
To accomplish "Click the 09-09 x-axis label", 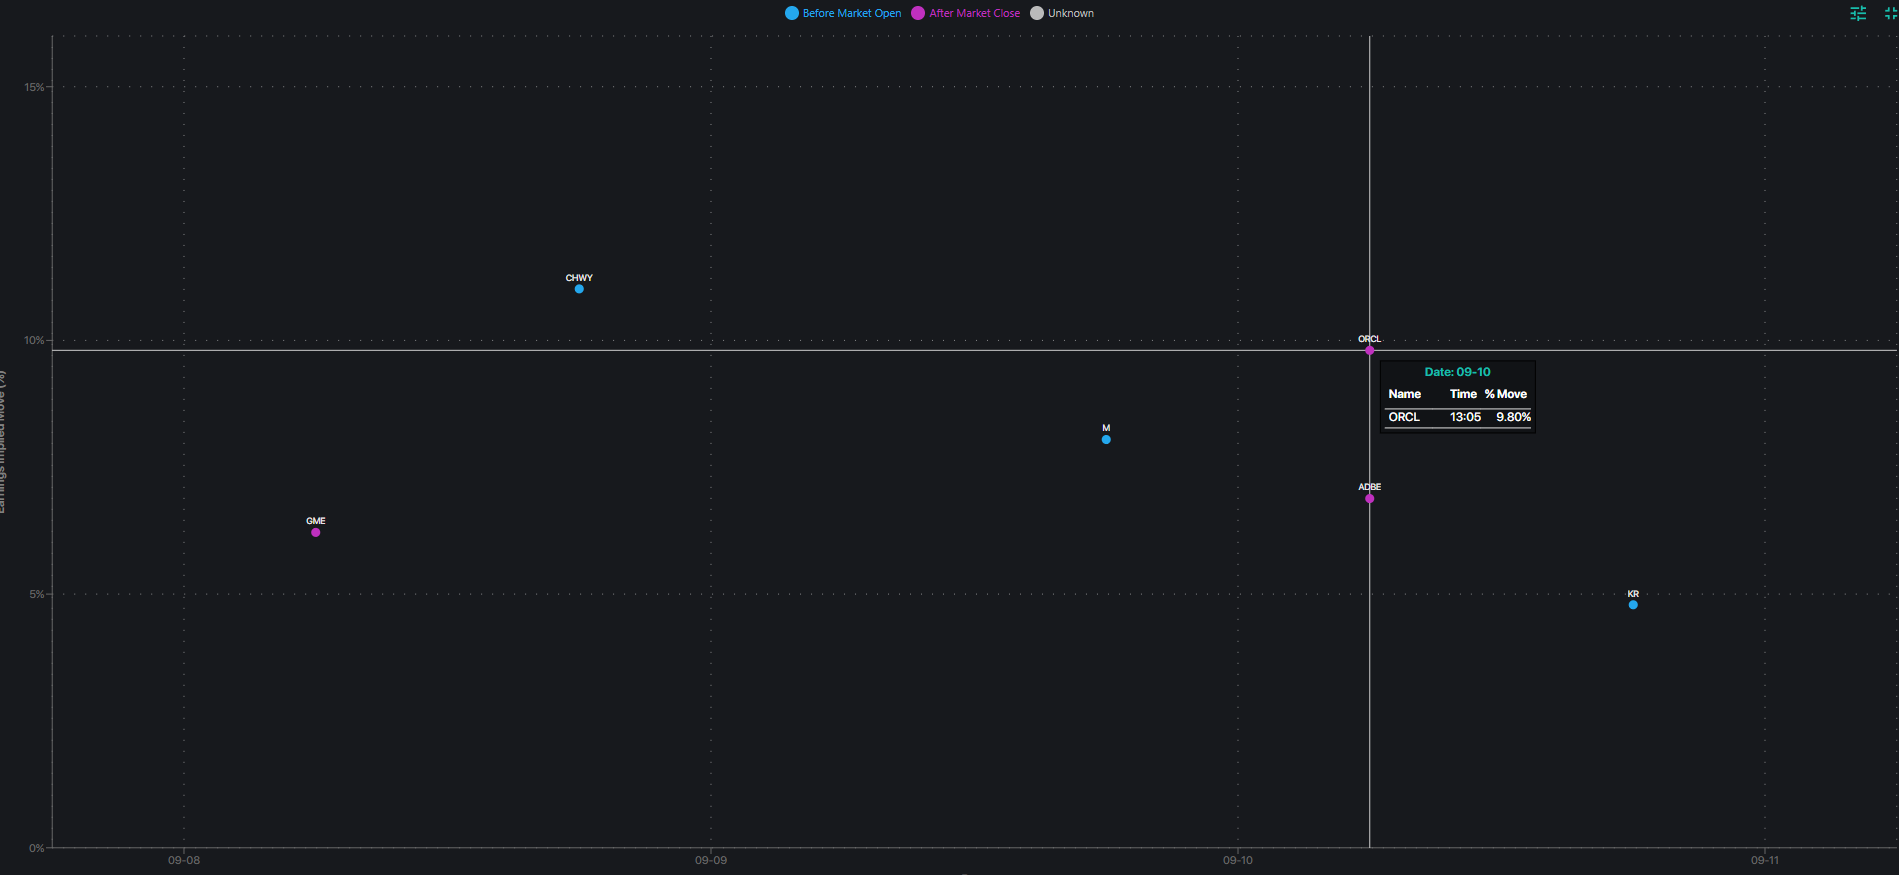I will tap(711, 860).
